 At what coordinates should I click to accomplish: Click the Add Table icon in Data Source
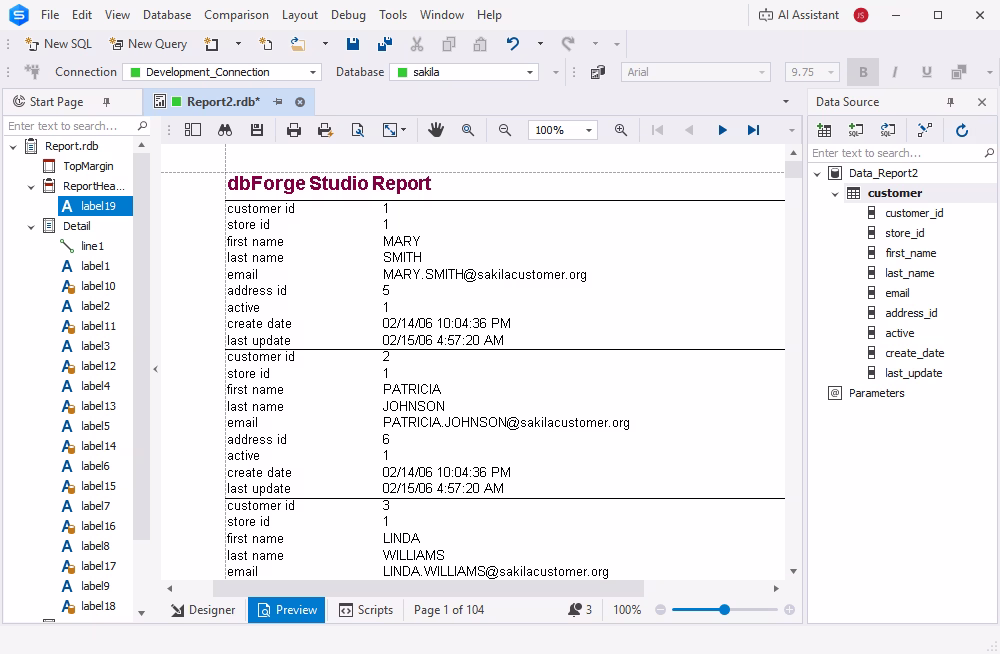tap(824, 130)
